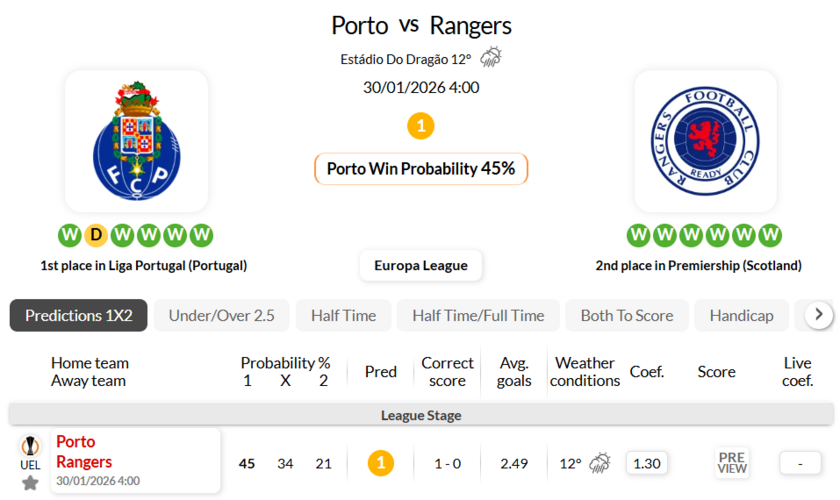Click the Rangers Football Club crest
This screenshot has height=500, width=840.
click(705, 140)
